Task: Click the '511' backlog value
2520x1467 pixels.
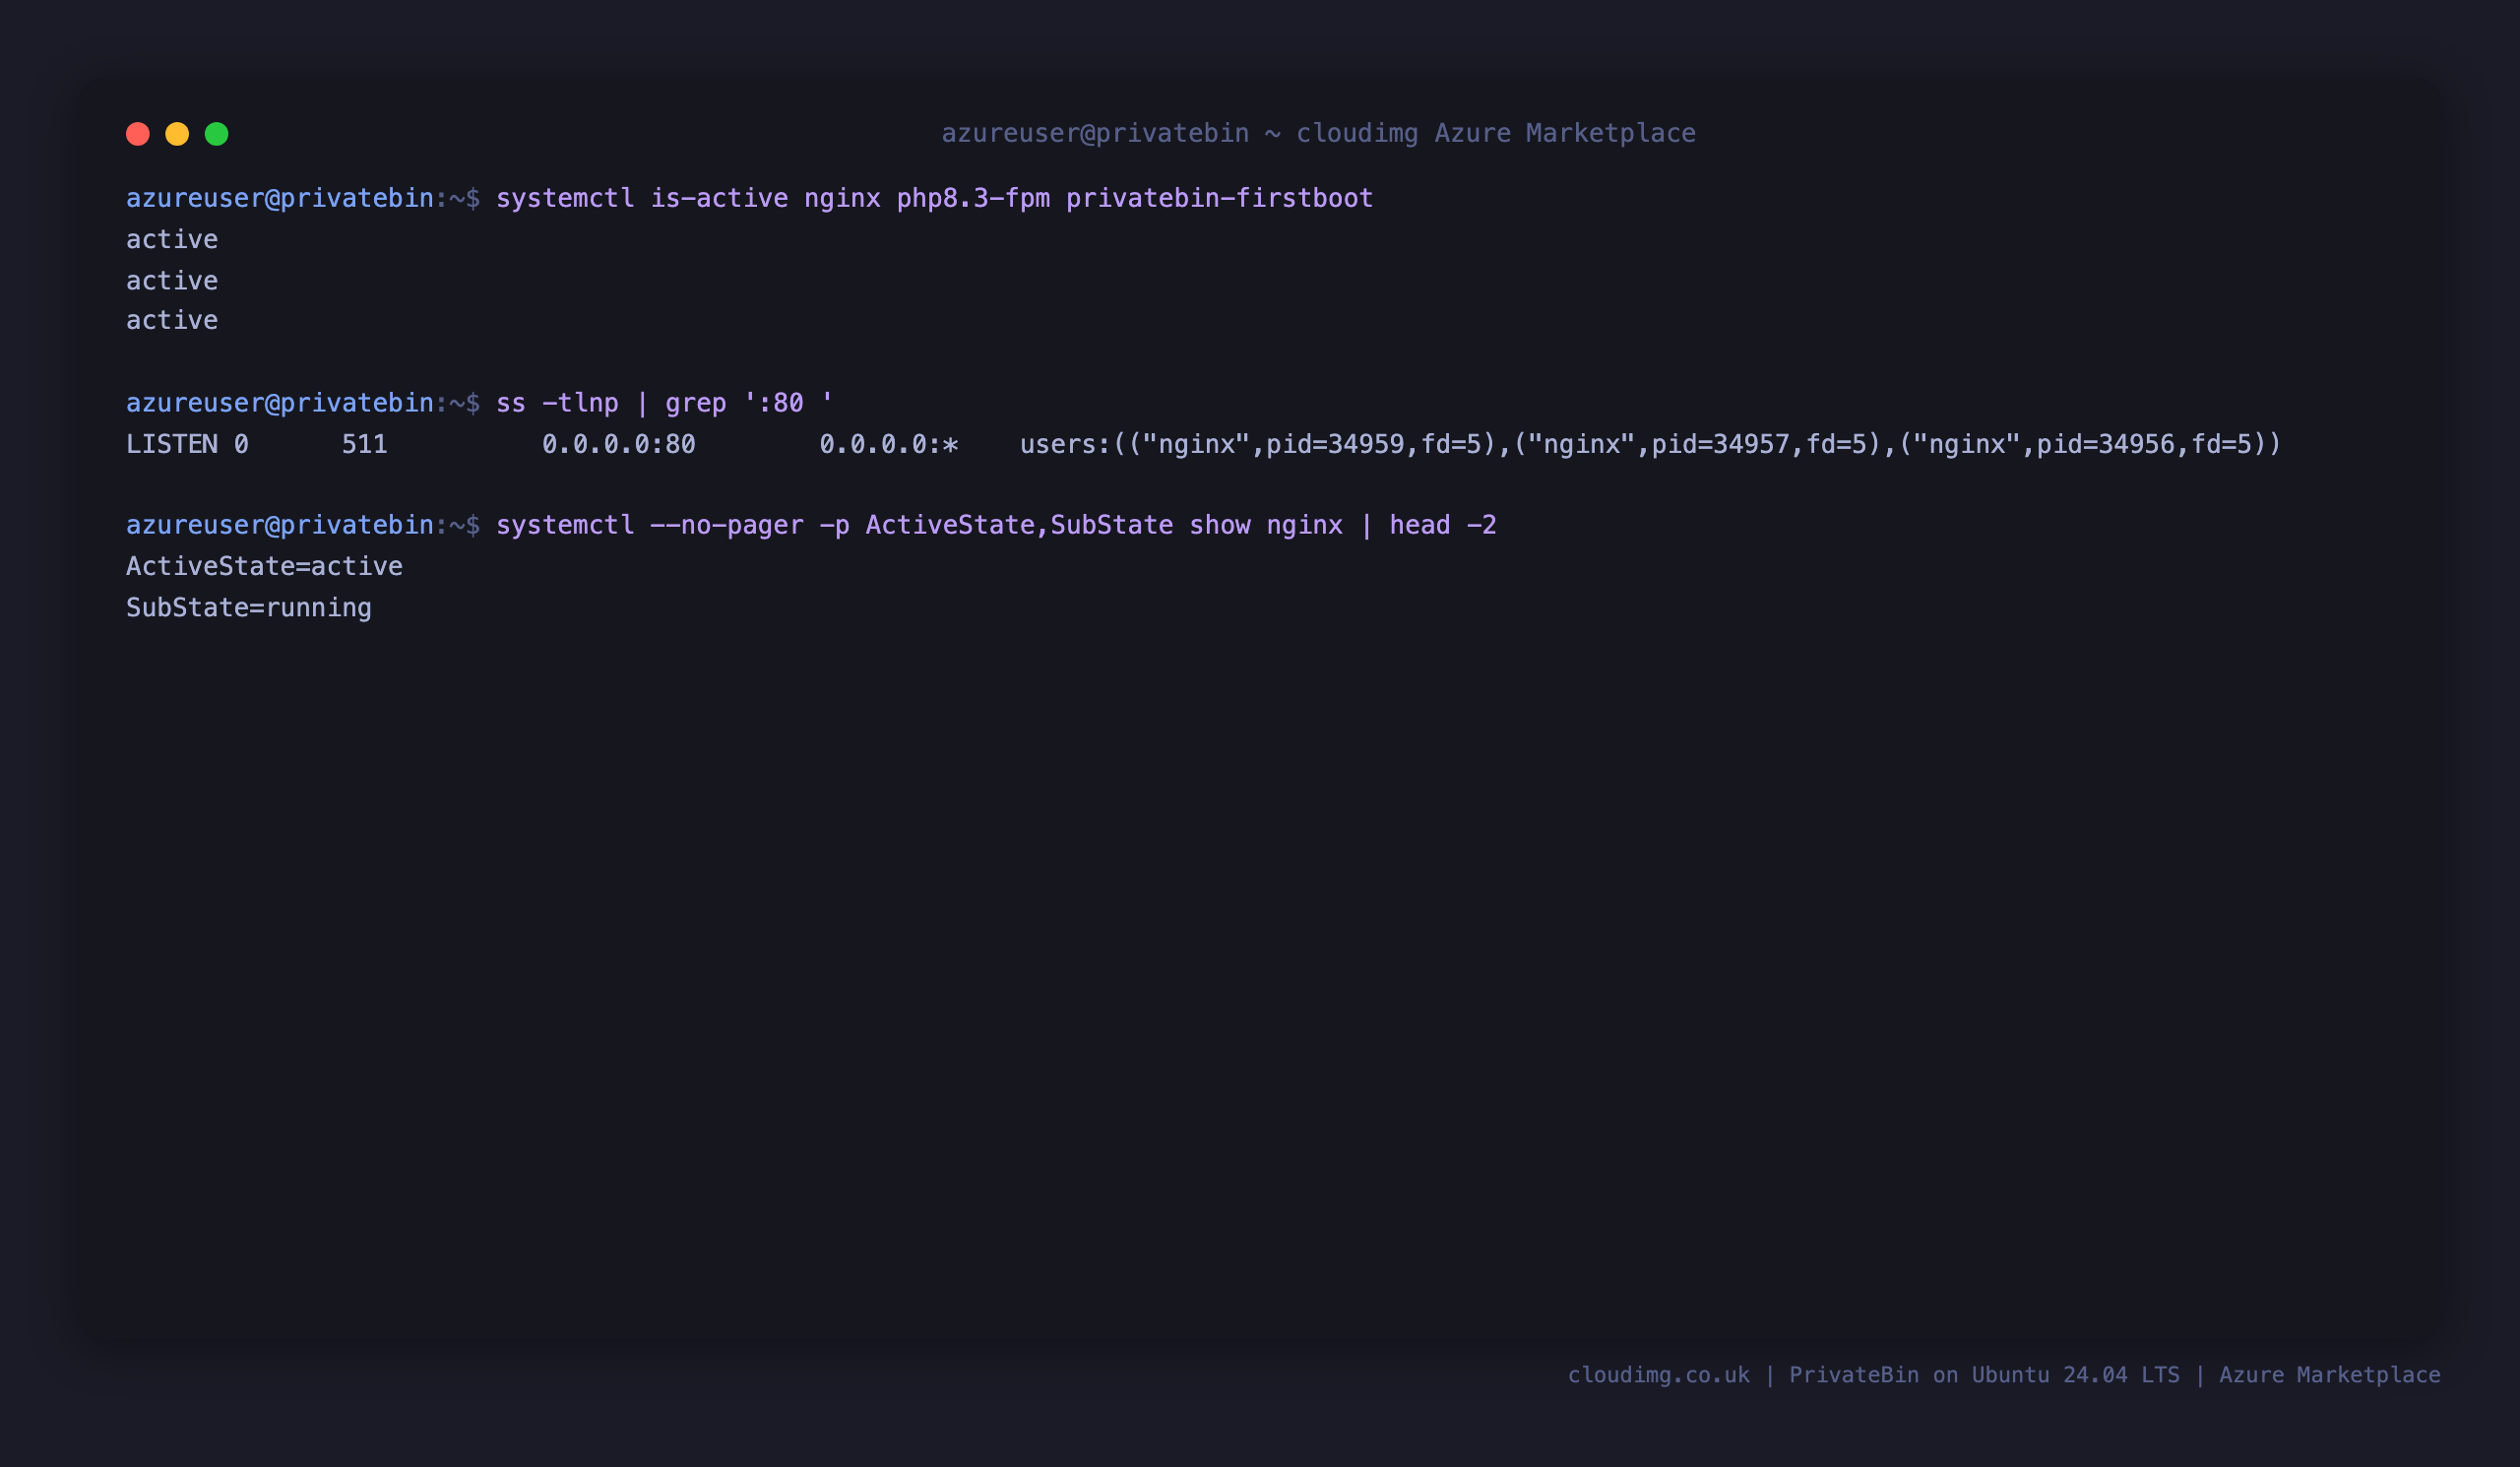Action: (365, 444)
